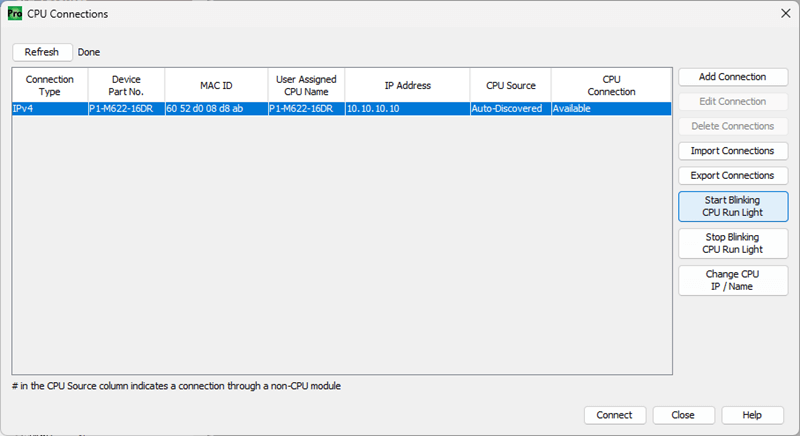
Task: Sort by IP Address column header
Action: coord(407,85)
